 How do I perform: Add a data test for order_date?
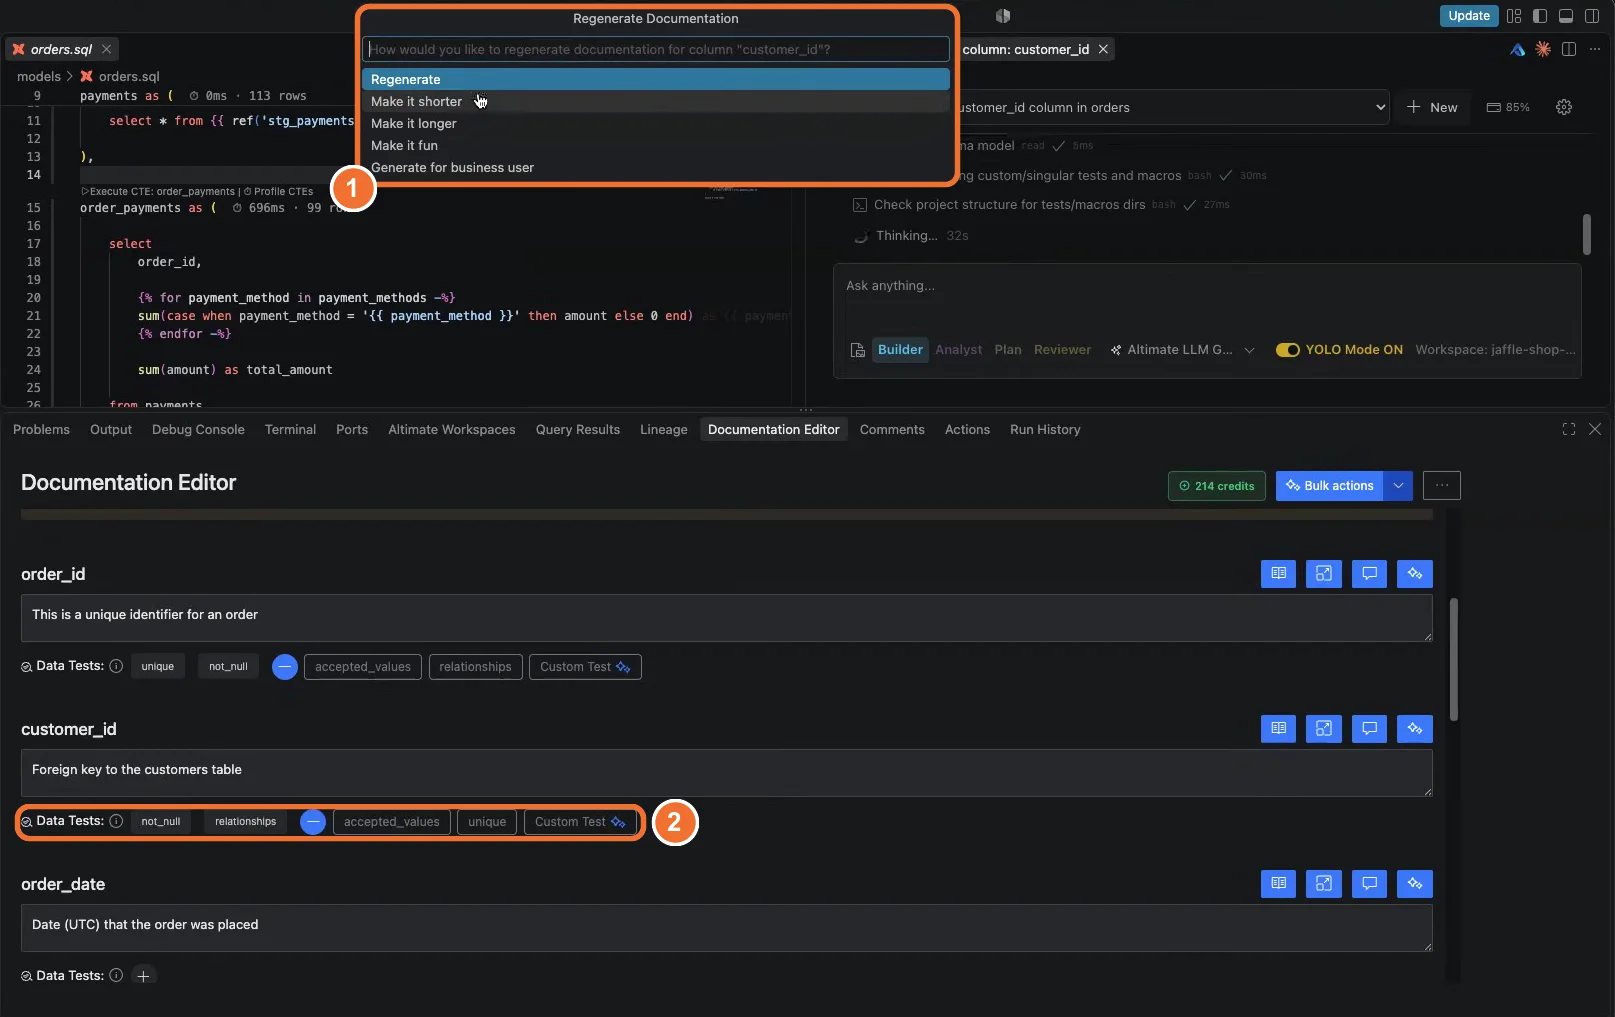coord(143,976)
